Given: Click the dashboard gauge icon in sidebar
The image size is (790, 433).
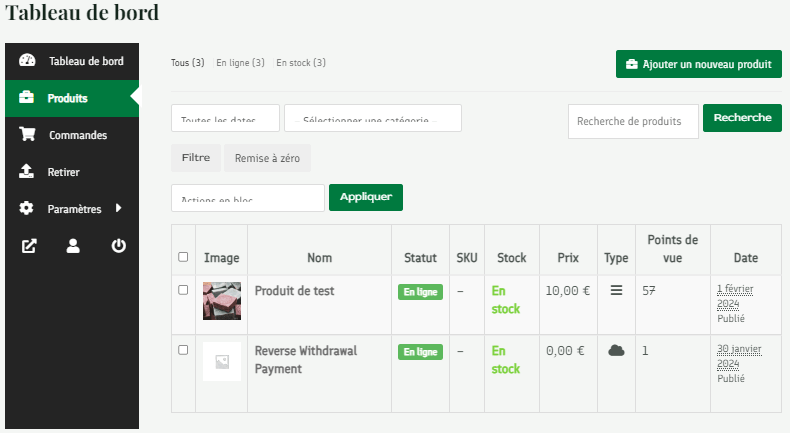Looking at the screenshot, I should 27,61.
